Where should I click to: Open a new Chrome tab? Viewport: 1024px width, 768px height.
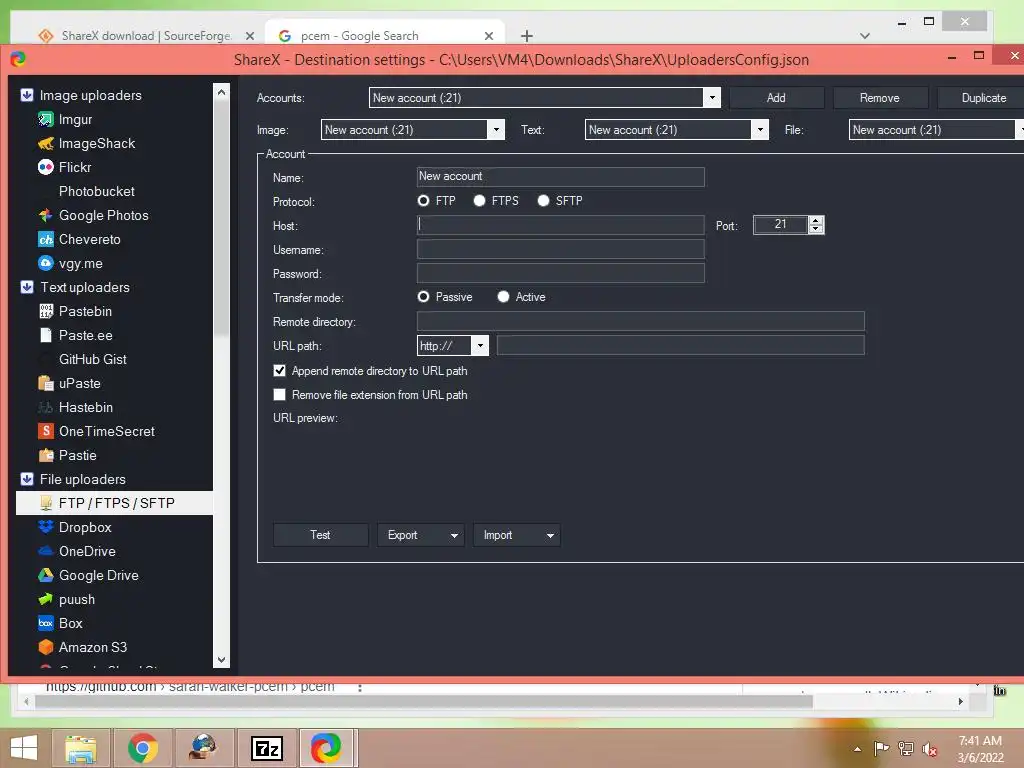[x=526, y=36]
